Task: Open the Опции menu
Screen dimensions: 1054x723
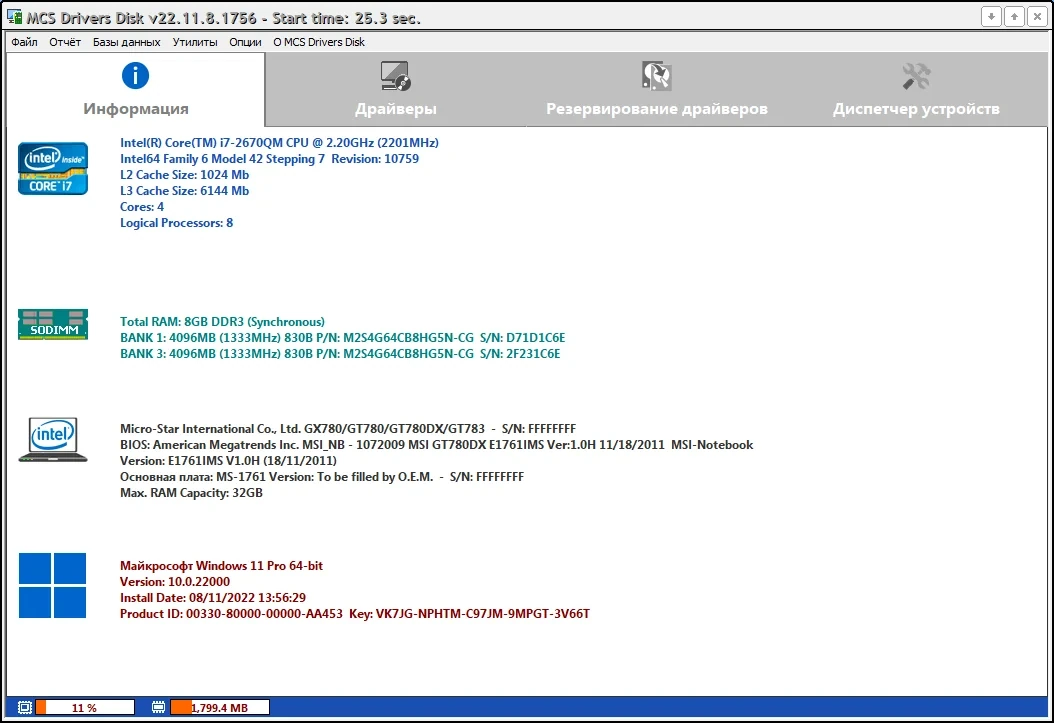Action: tap(245, 42)
